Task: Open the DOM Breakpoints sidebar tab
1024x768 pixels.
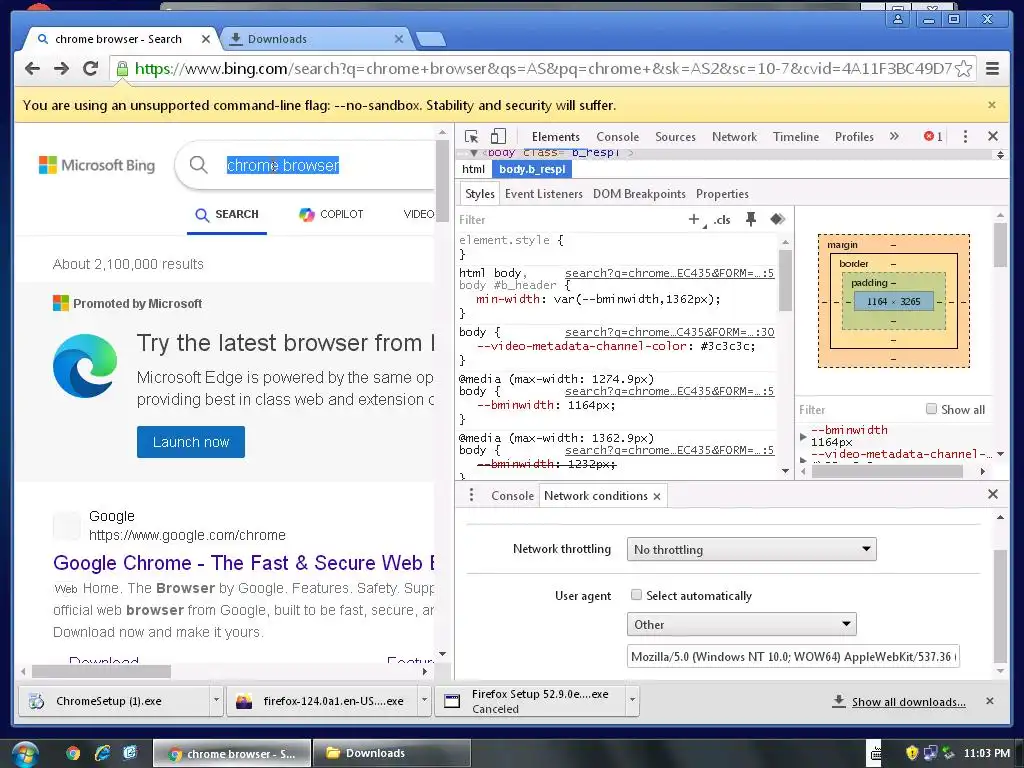Action: (639, 194)
